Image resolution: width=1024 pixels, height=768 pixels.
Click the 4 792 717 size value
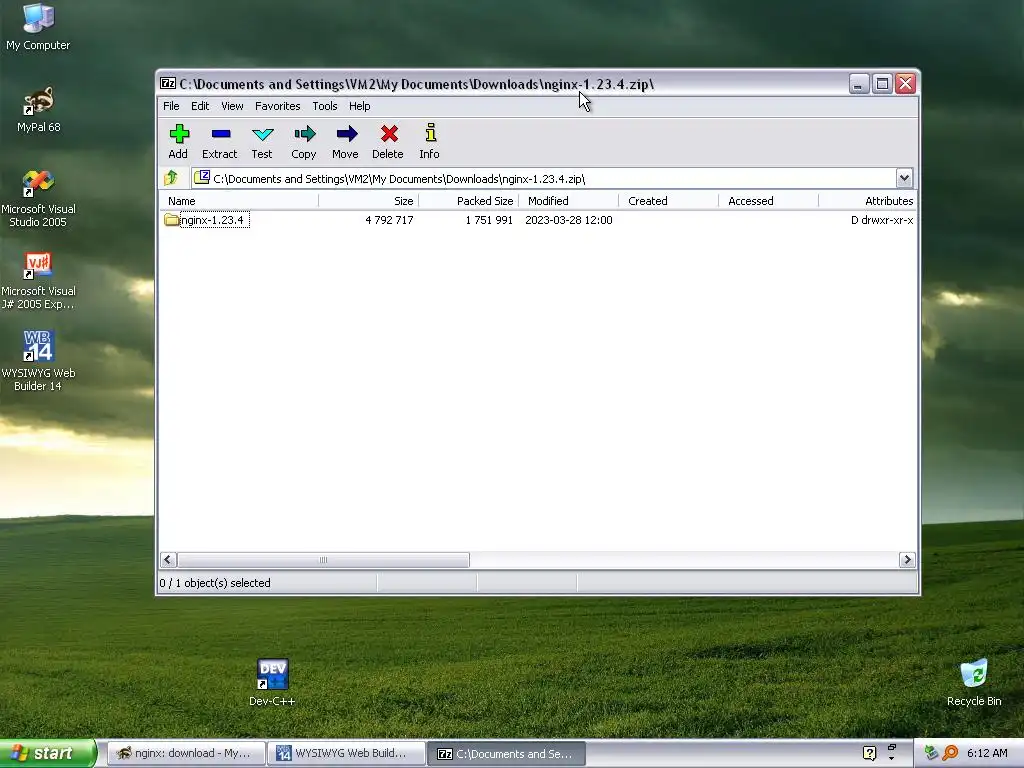click(x=389, y=220)
